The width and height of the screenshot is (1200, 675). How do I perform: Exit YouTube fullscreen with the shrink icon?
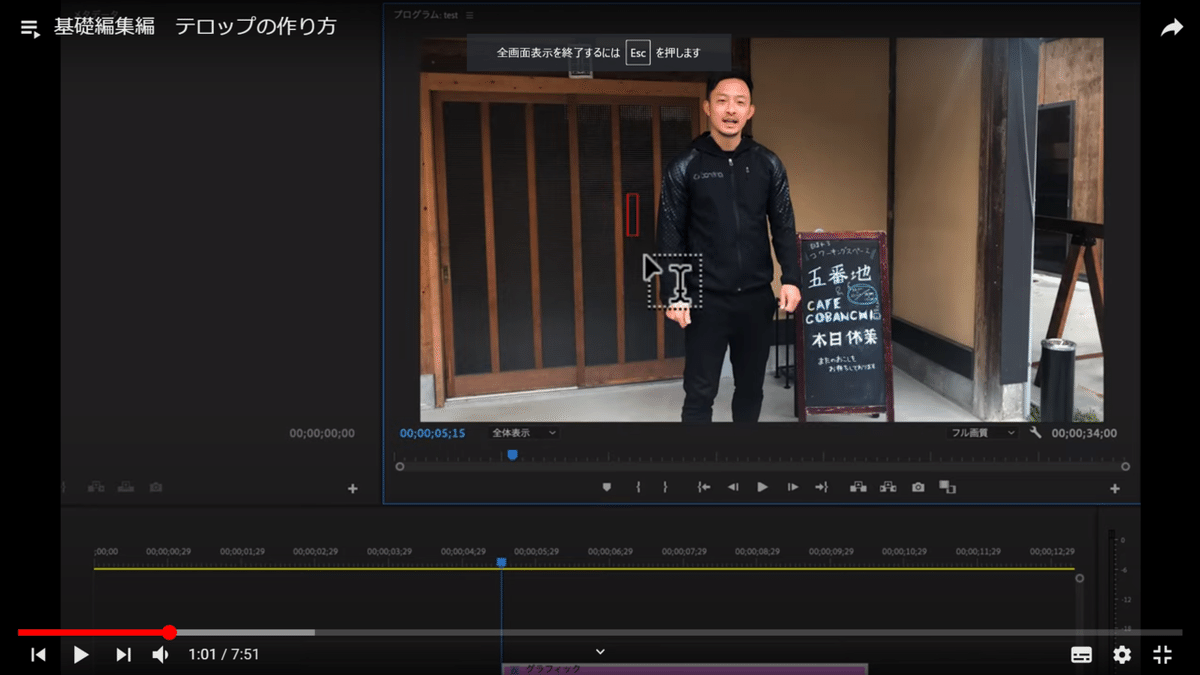[1163, 655]
